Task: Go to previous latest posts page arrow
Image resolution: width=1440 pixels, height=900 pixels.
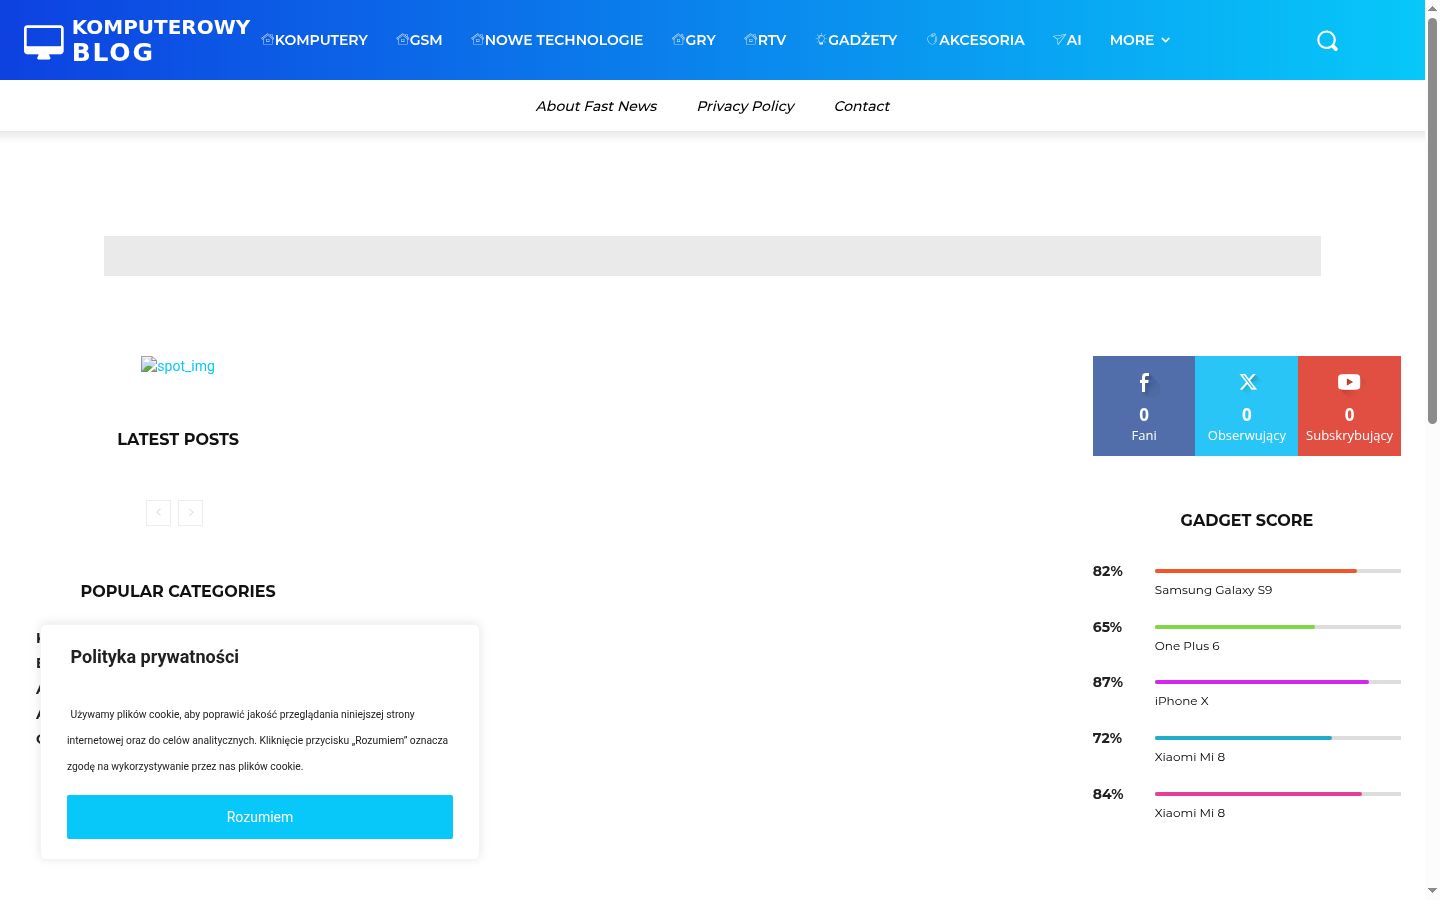Action: 158,513
